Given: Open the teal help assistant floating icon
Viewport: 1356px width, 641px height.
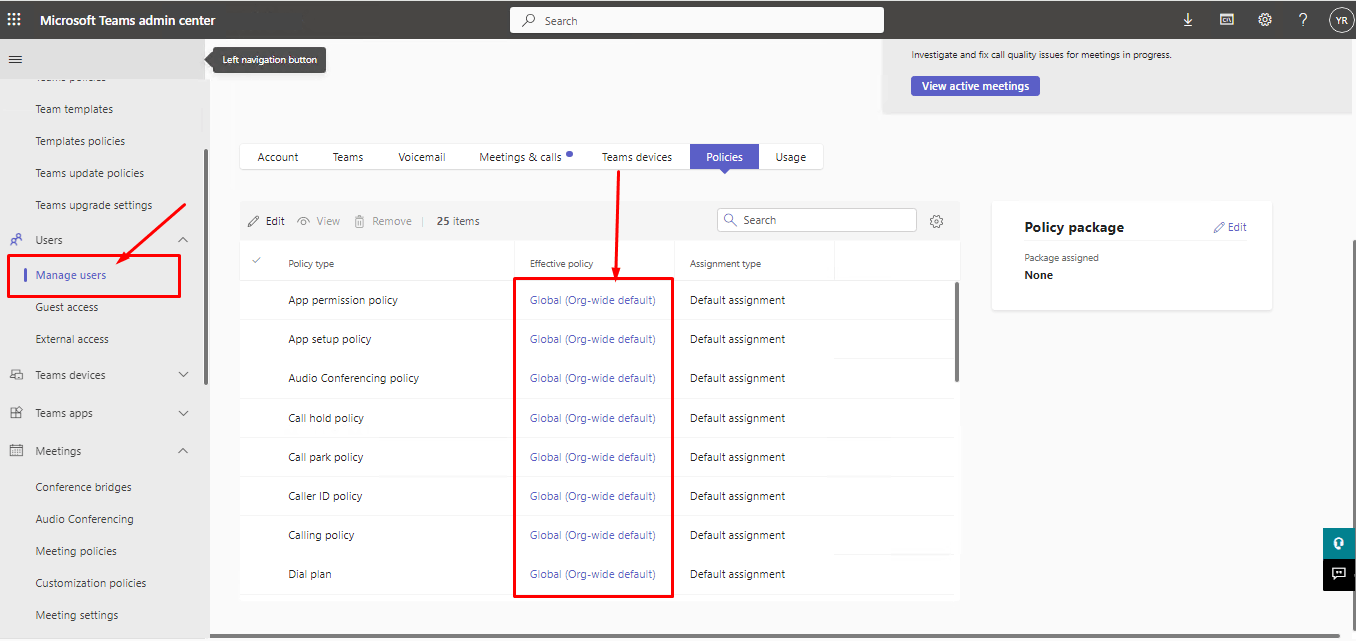Looking at the screenshot, I should [1339, 543].
